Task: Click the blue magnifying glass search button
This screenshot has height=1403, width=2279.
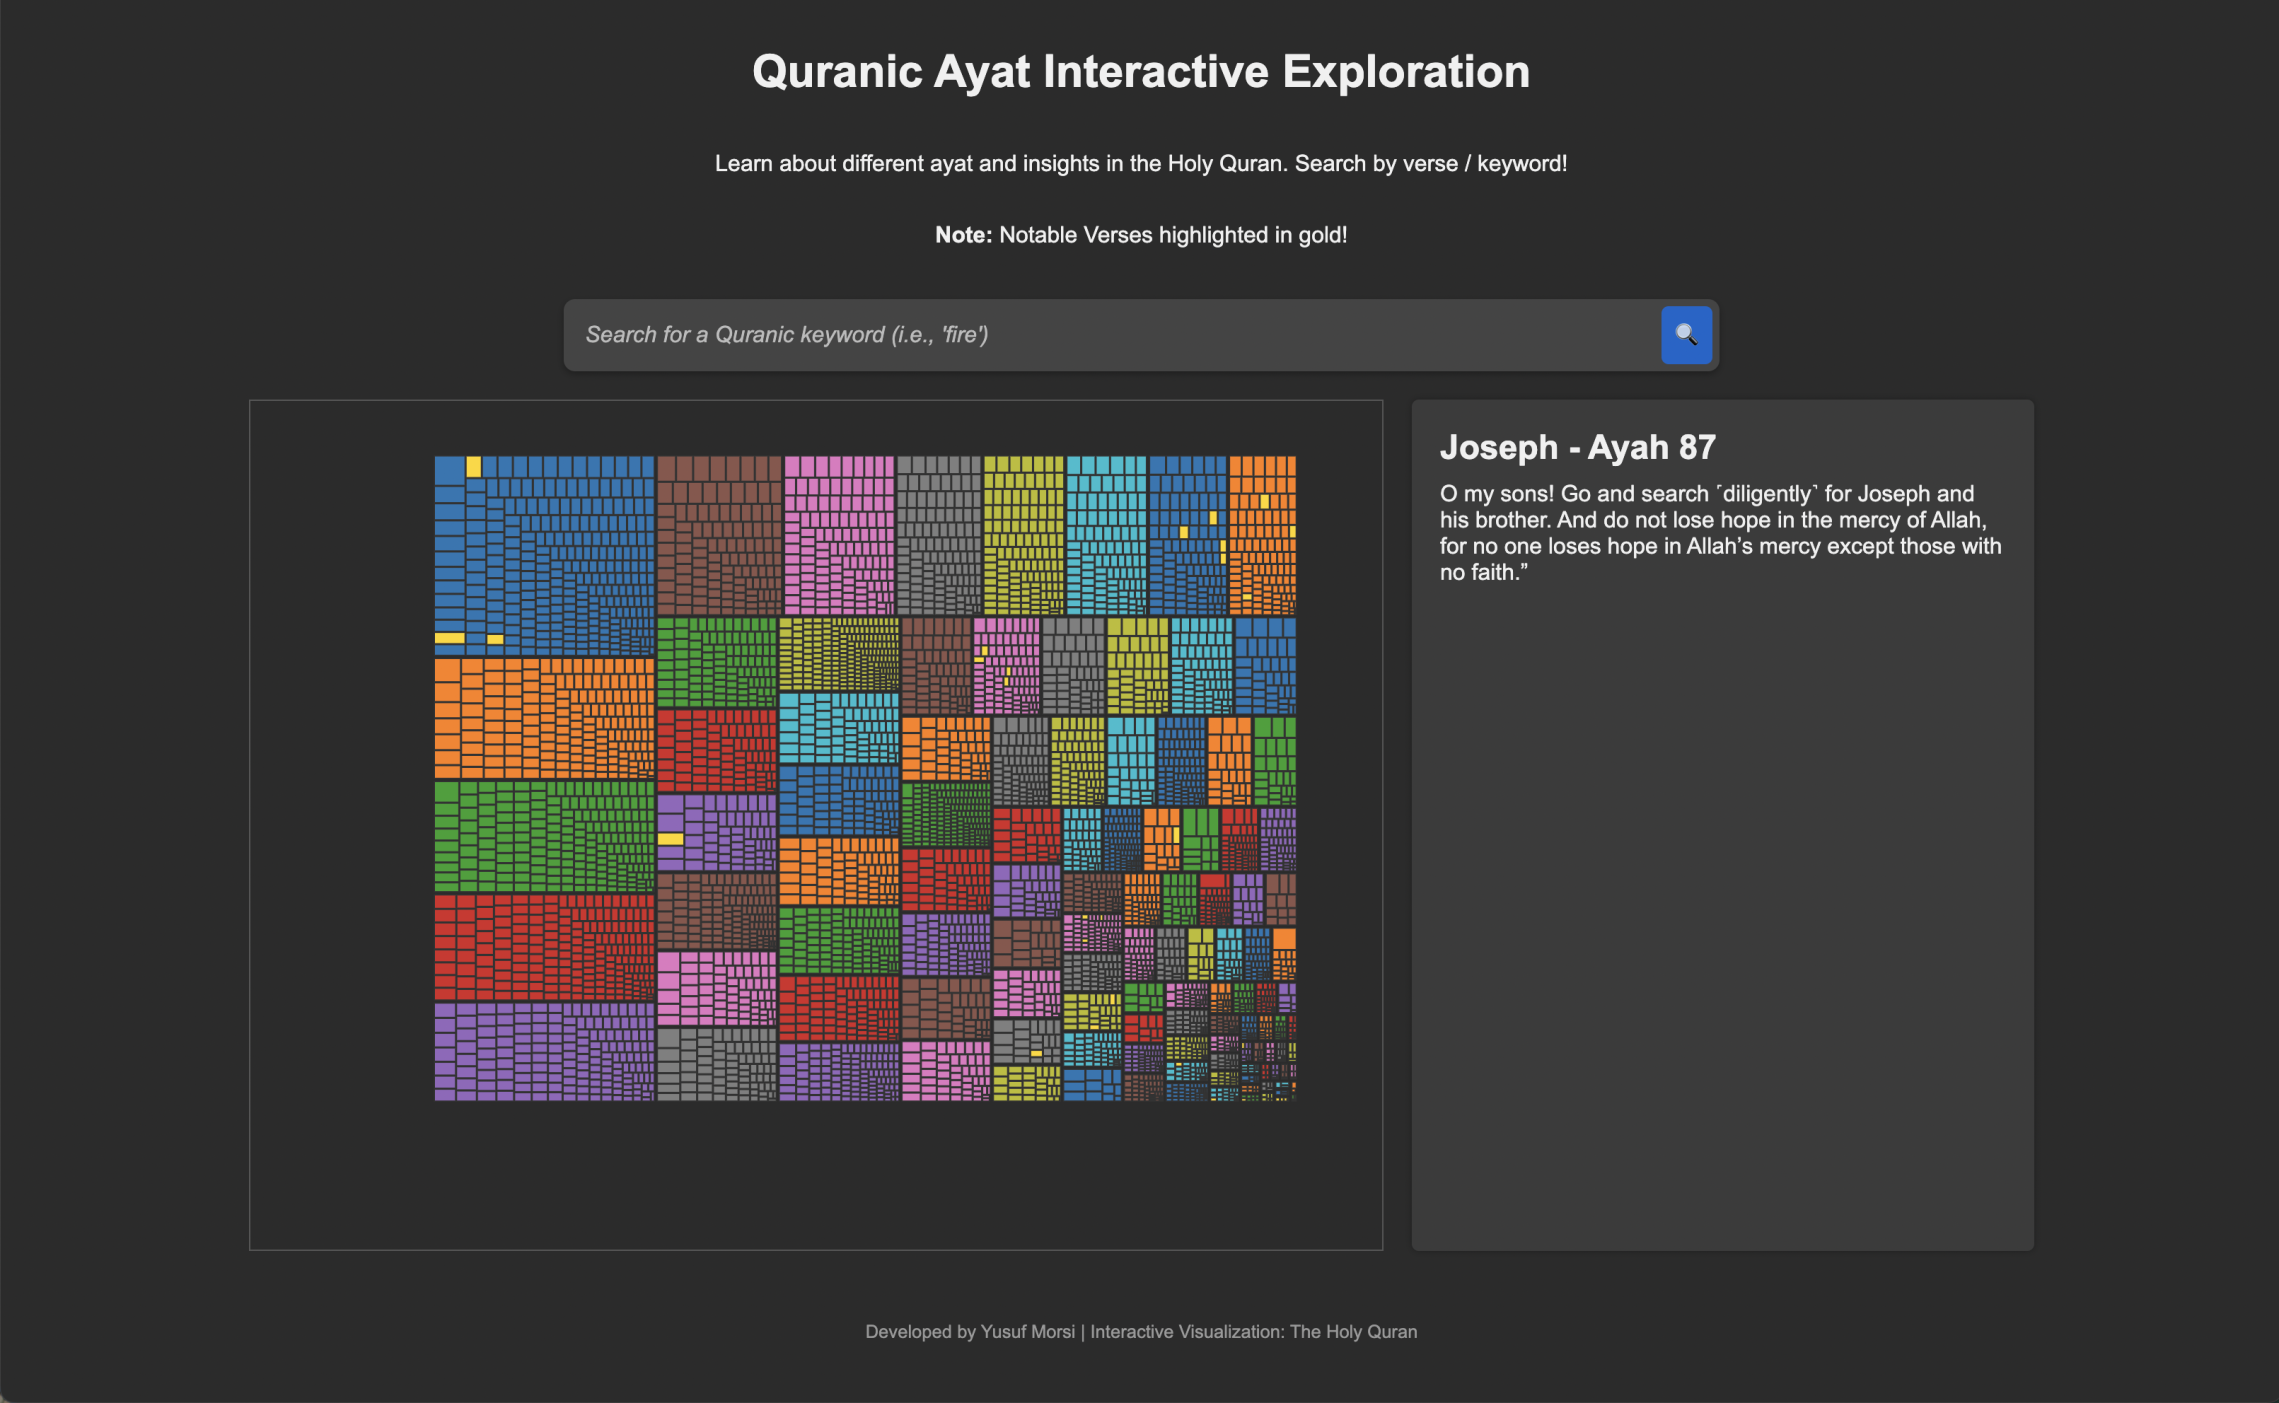Action: tap(1686, 335)
